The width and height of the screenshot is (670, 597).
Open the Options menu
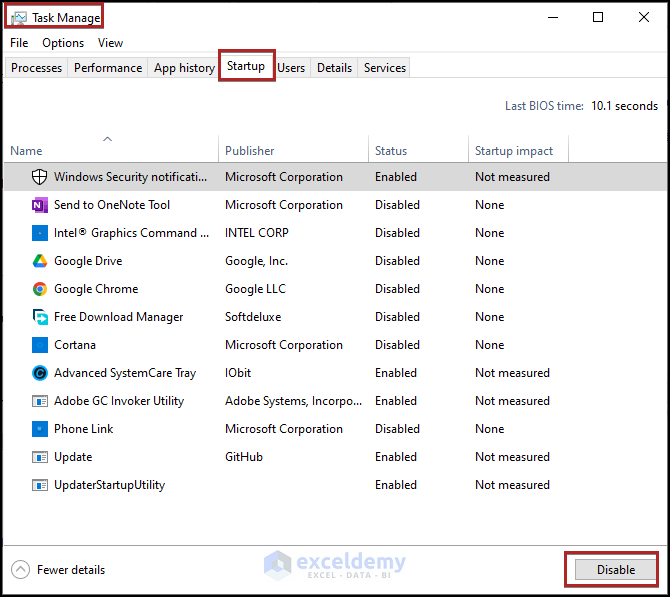[x=63, y=43]
